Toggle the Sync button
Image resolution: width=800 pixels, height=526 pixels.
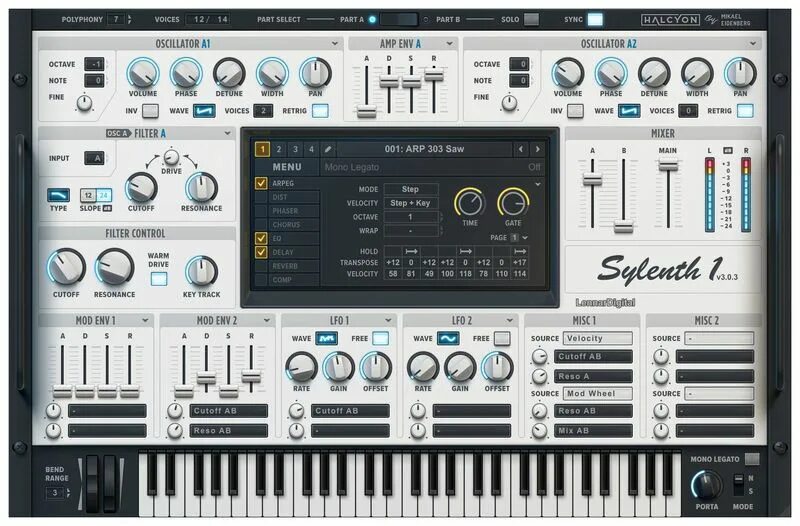point(595,19)
